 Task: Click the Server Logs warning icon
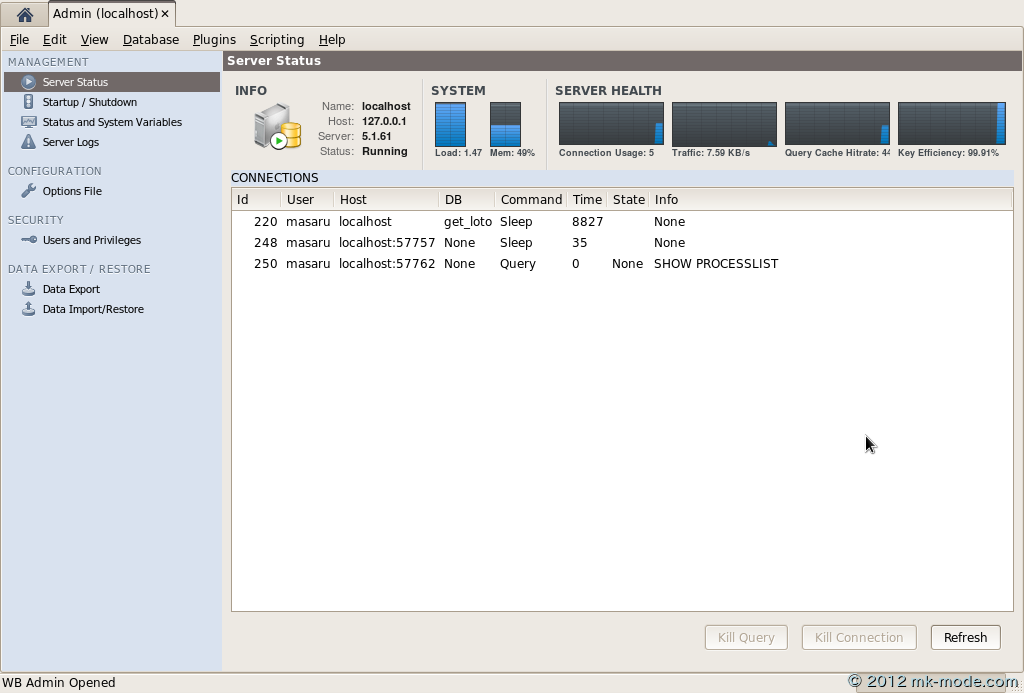[29, 142]
